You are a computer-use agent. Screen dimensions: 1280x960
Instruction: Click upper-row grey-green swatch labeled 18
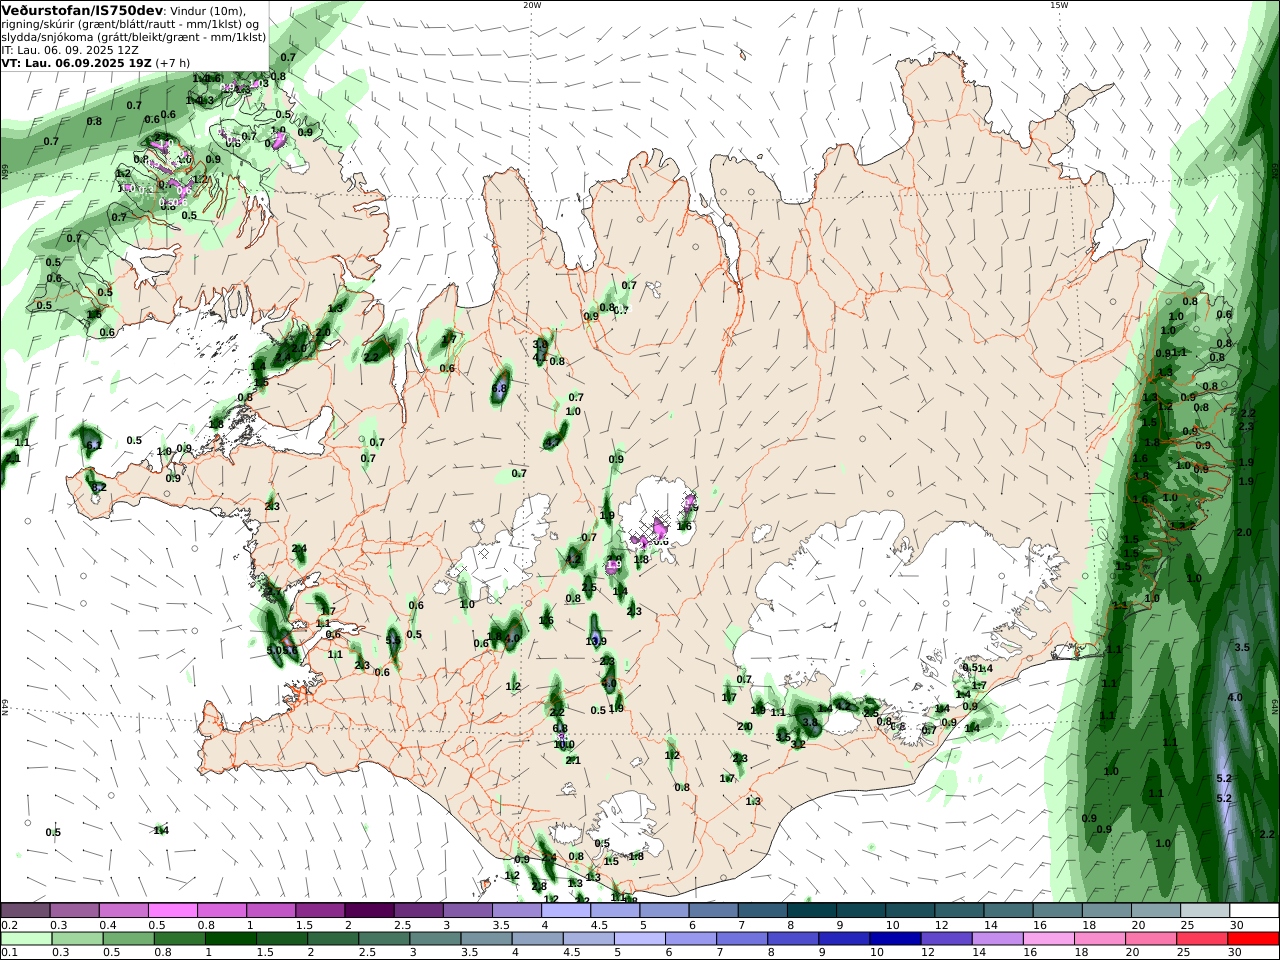[1105, 911]
